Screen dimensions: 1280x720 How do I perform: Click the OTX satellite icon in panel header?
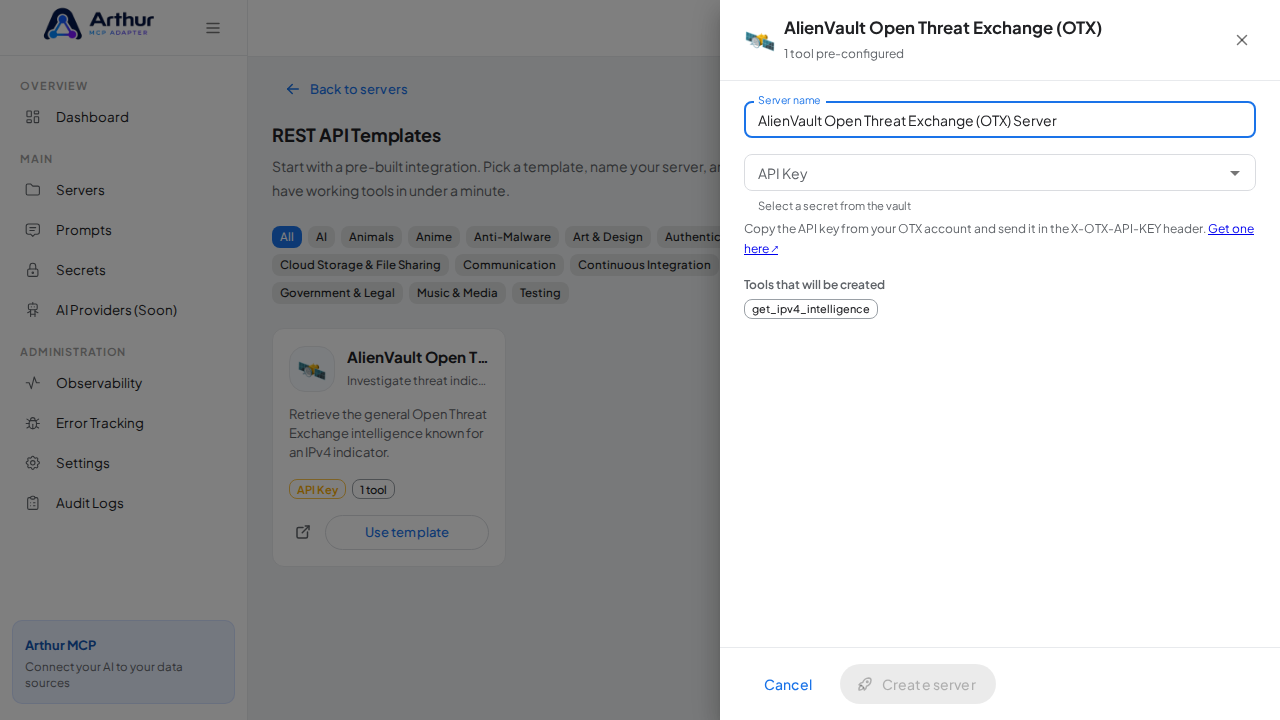pos(760,40)
